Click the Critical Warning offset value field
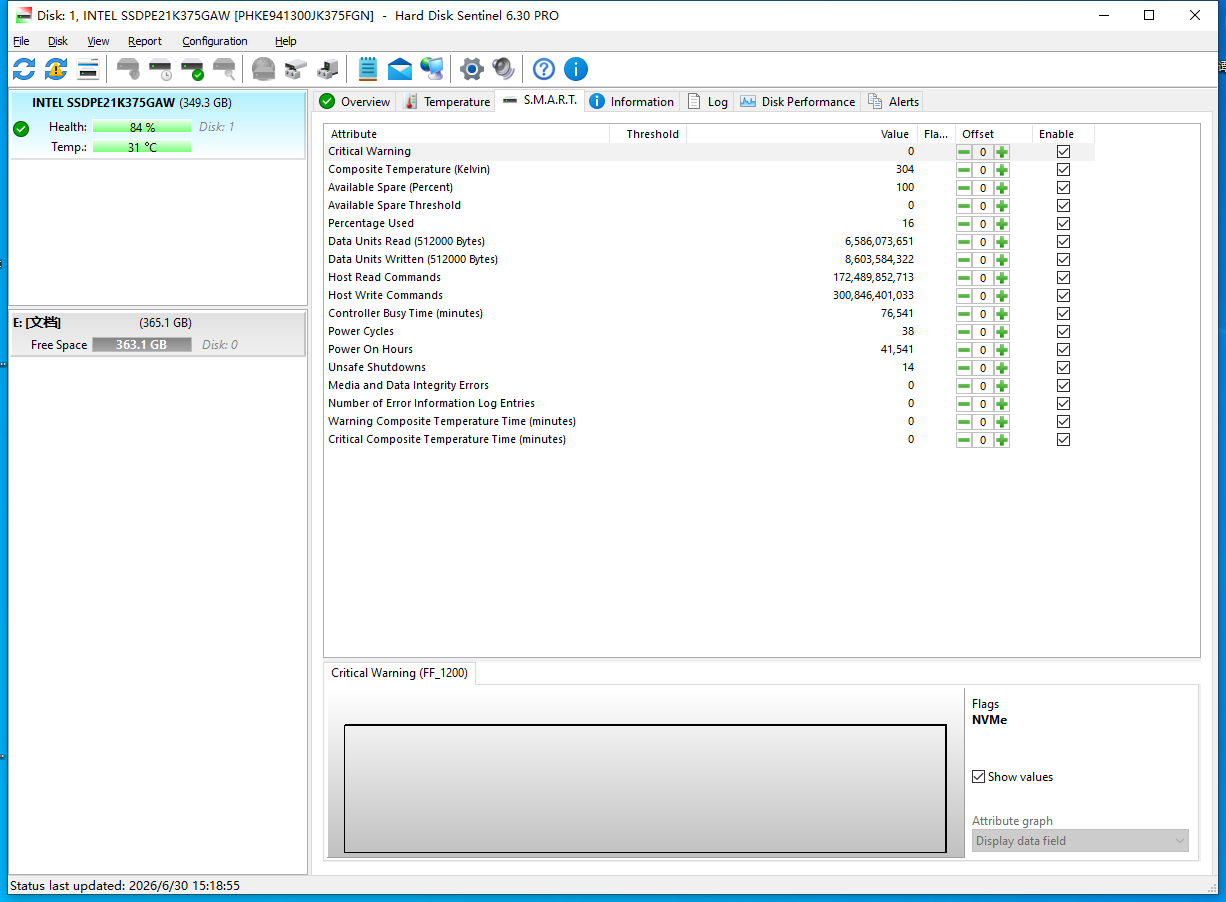This screenshot has width=1226, height=902. [x=983, y=152]
